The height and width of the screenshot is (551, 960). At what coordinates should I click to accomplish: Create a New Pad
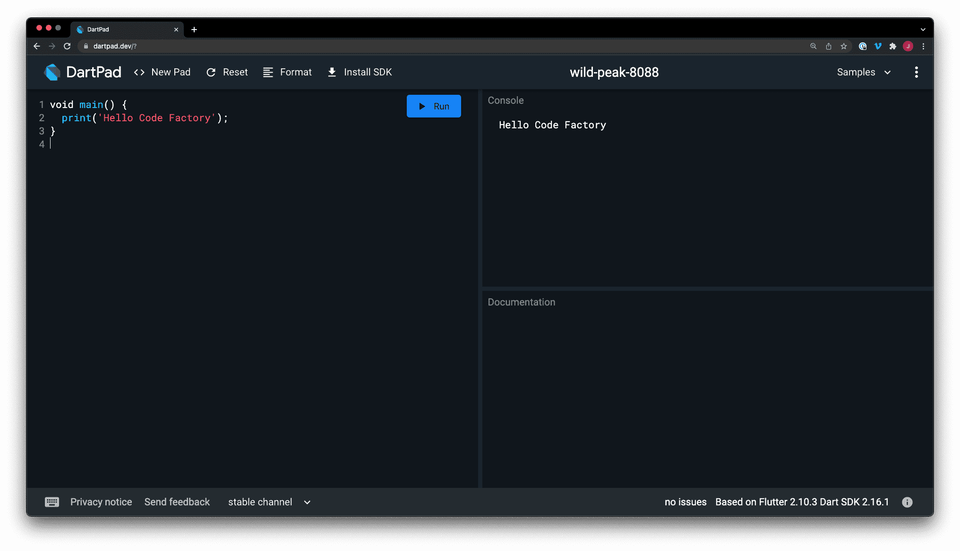click(x=162, y=72)
